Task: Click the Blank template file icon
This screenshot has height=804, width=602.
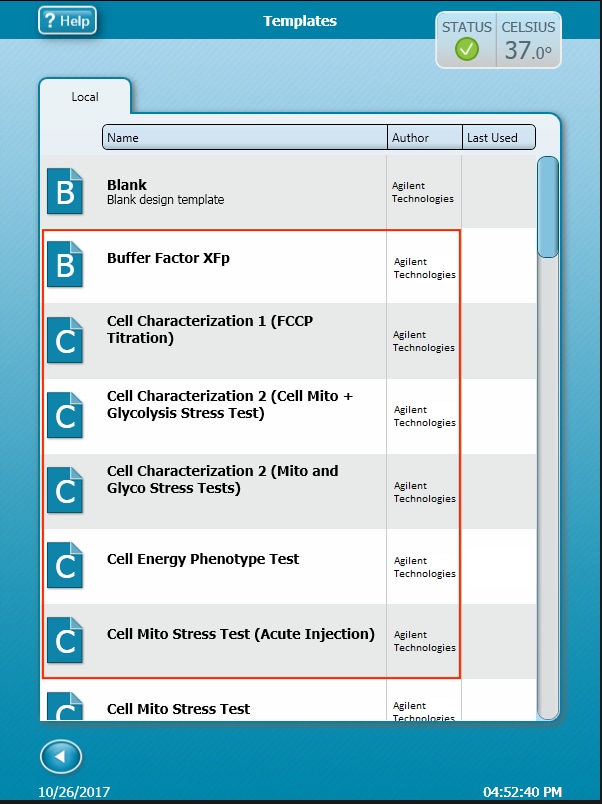Action: (66, 191)
